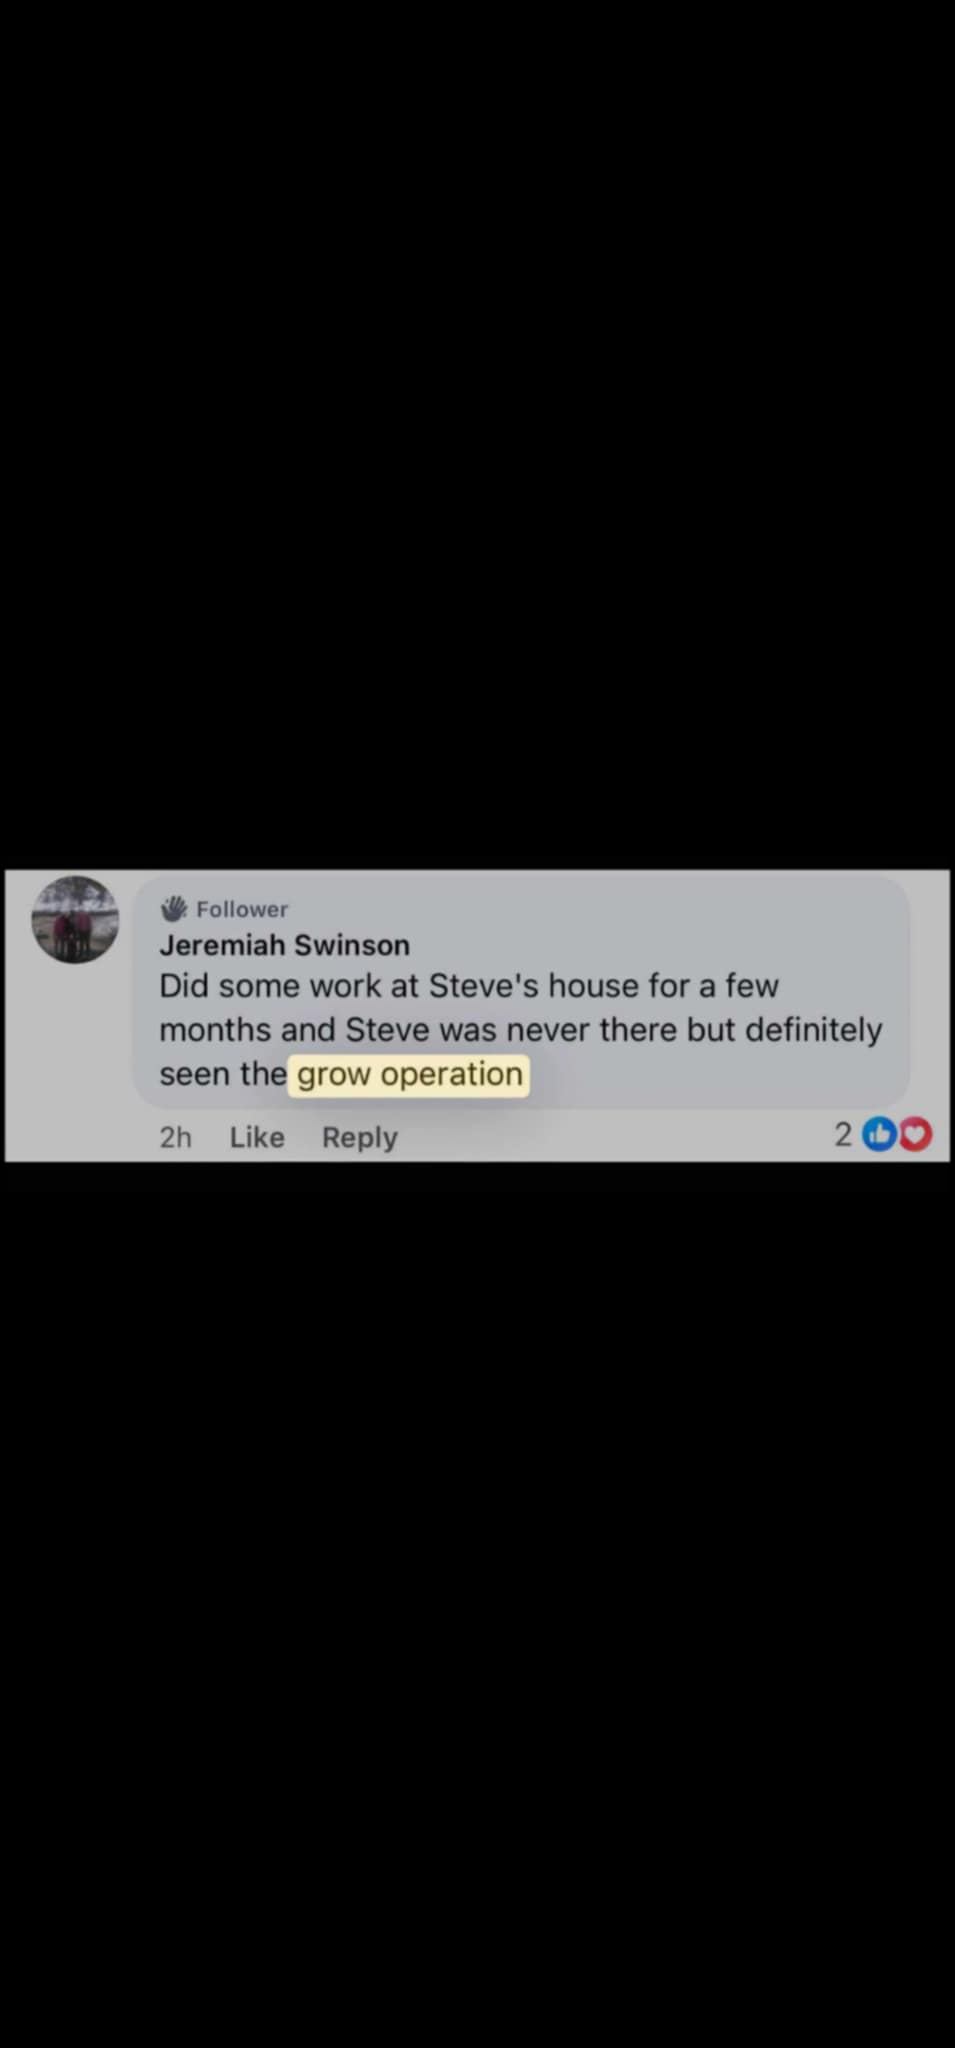Click the blue thumbs-up reaction icon
The width and height of the screenshot is (955, 2048).
879,1134
